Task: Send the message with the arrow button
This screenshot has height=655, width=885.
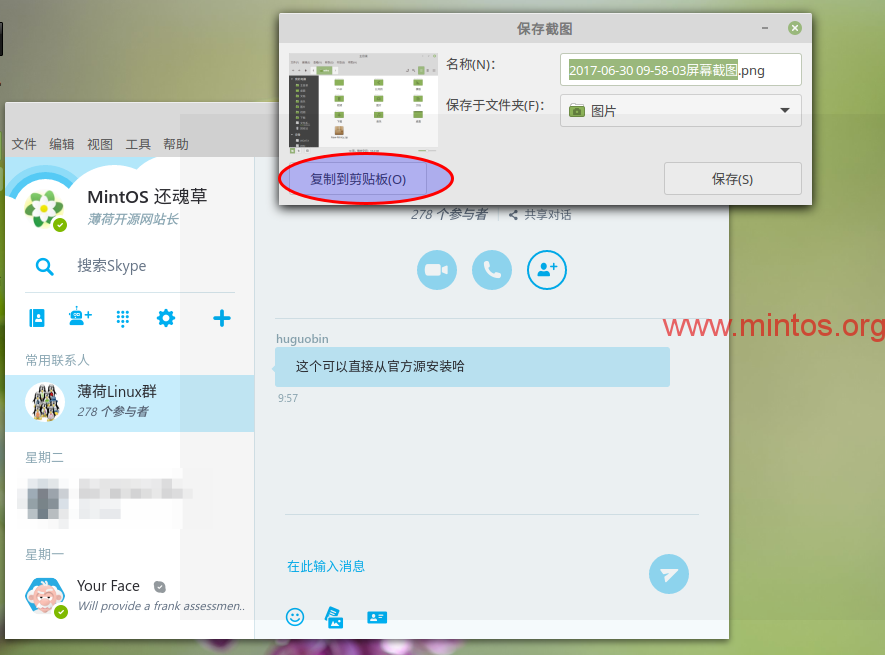Action: pyautogui.click(x=668, y=574)
